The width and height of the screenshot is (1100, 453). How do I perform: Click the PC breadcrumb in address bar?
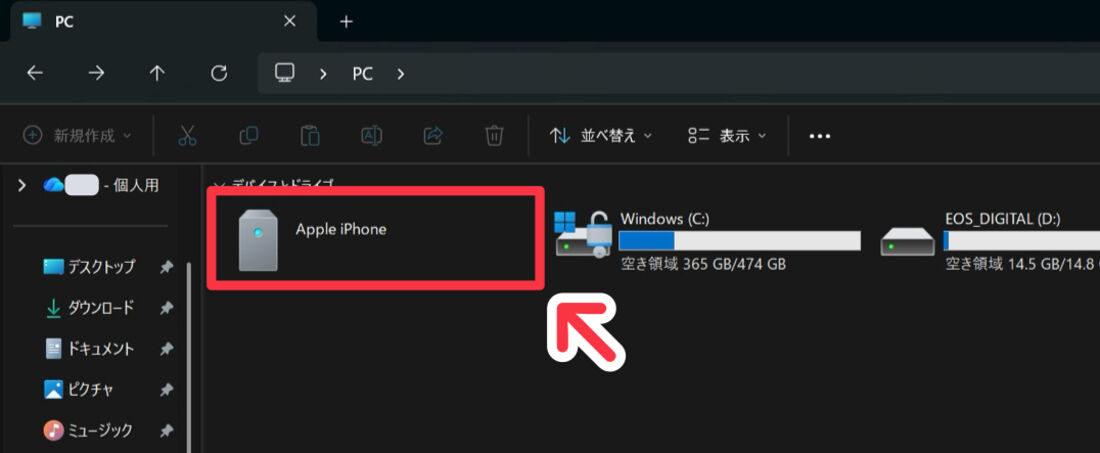click(x=362, y=74)
